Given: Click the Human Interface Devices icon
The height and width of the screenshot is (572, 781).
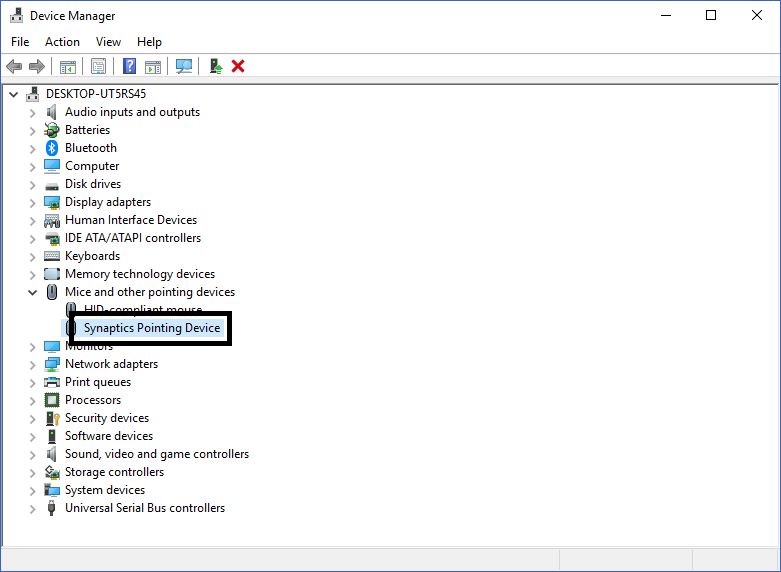Looking at the screenshot, I should [52, 220].
